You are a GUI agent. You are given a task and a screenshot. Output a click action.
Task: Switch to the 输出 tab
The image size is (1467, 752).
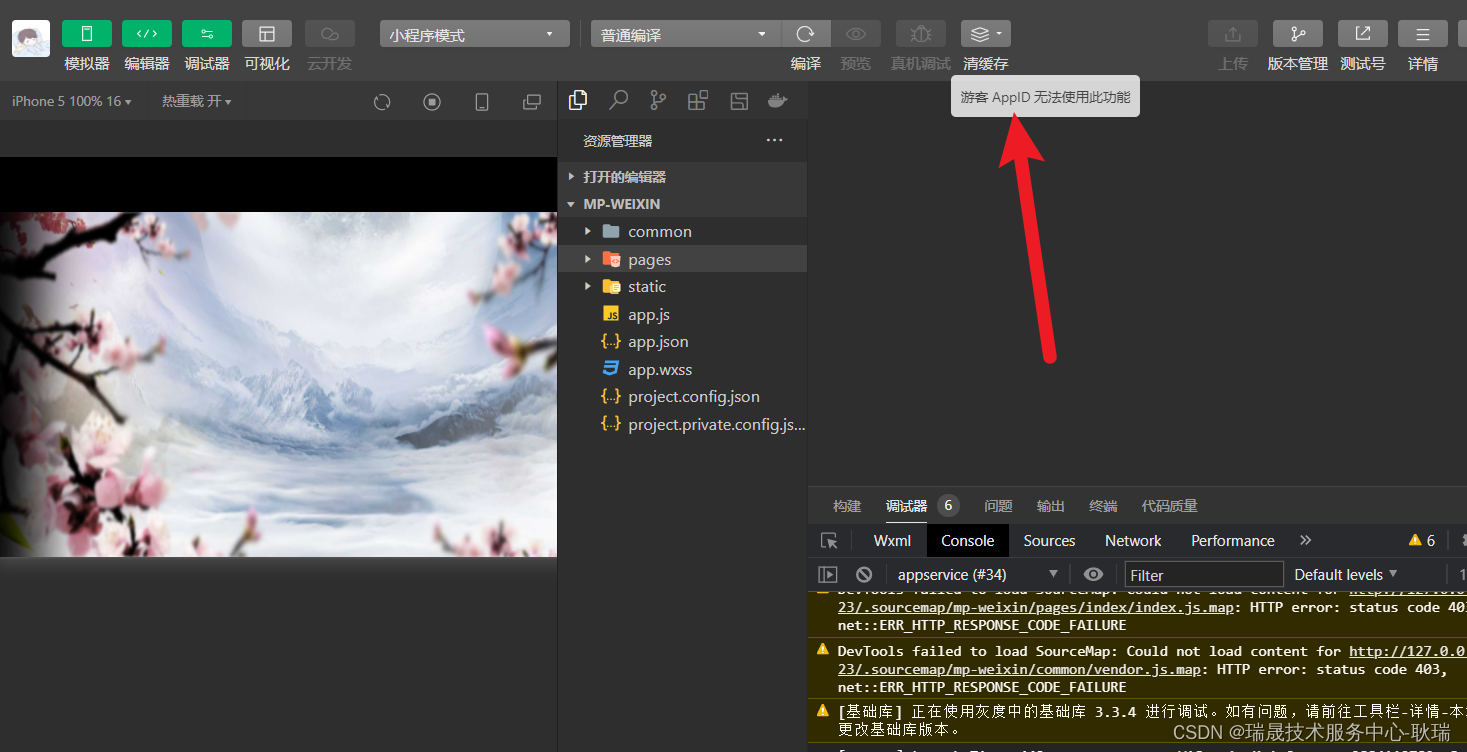(1051, 506)
